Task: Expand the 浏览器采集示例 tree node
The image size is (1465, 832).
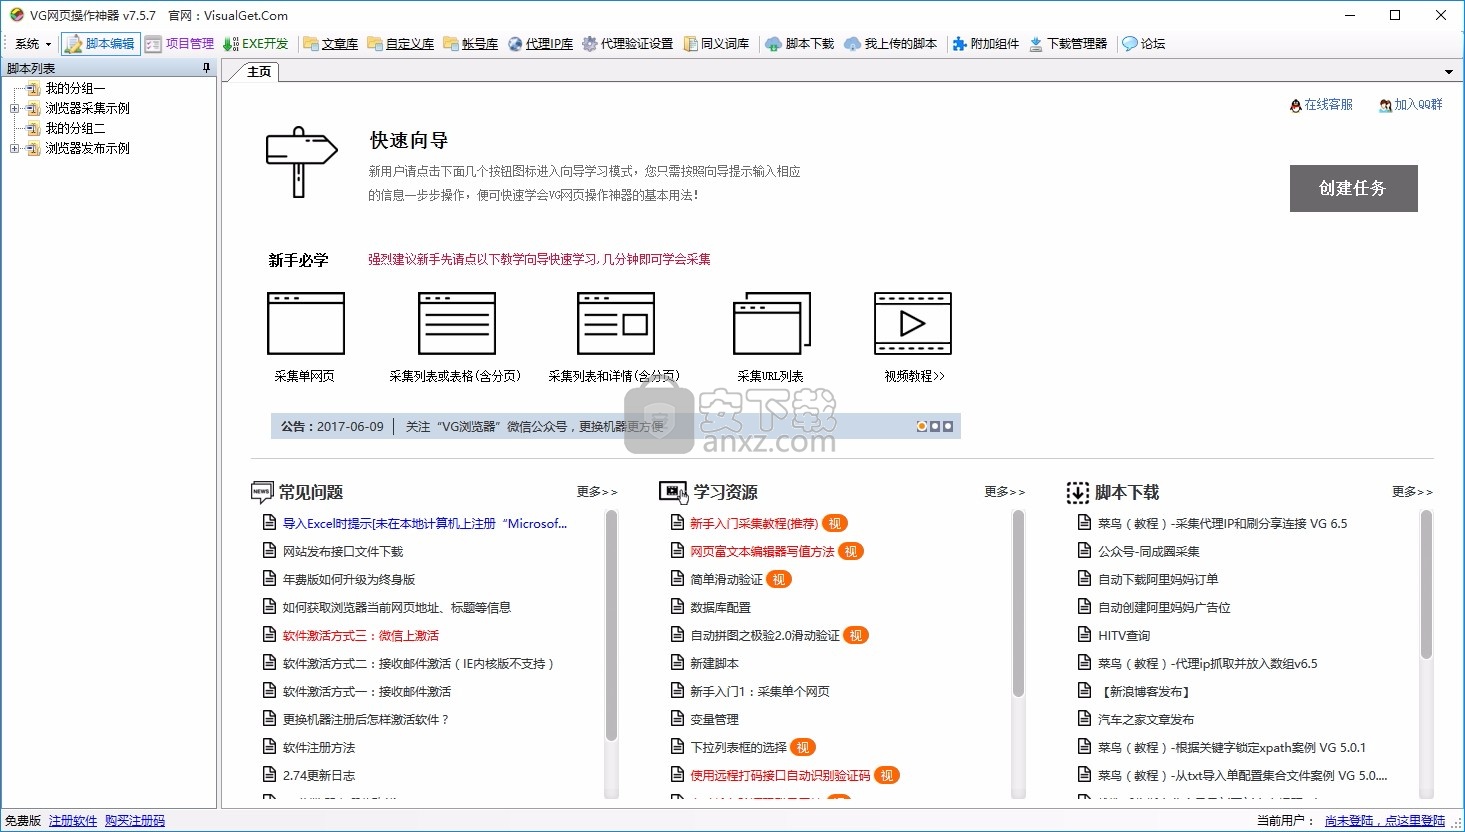Action: tap(14, 108)
